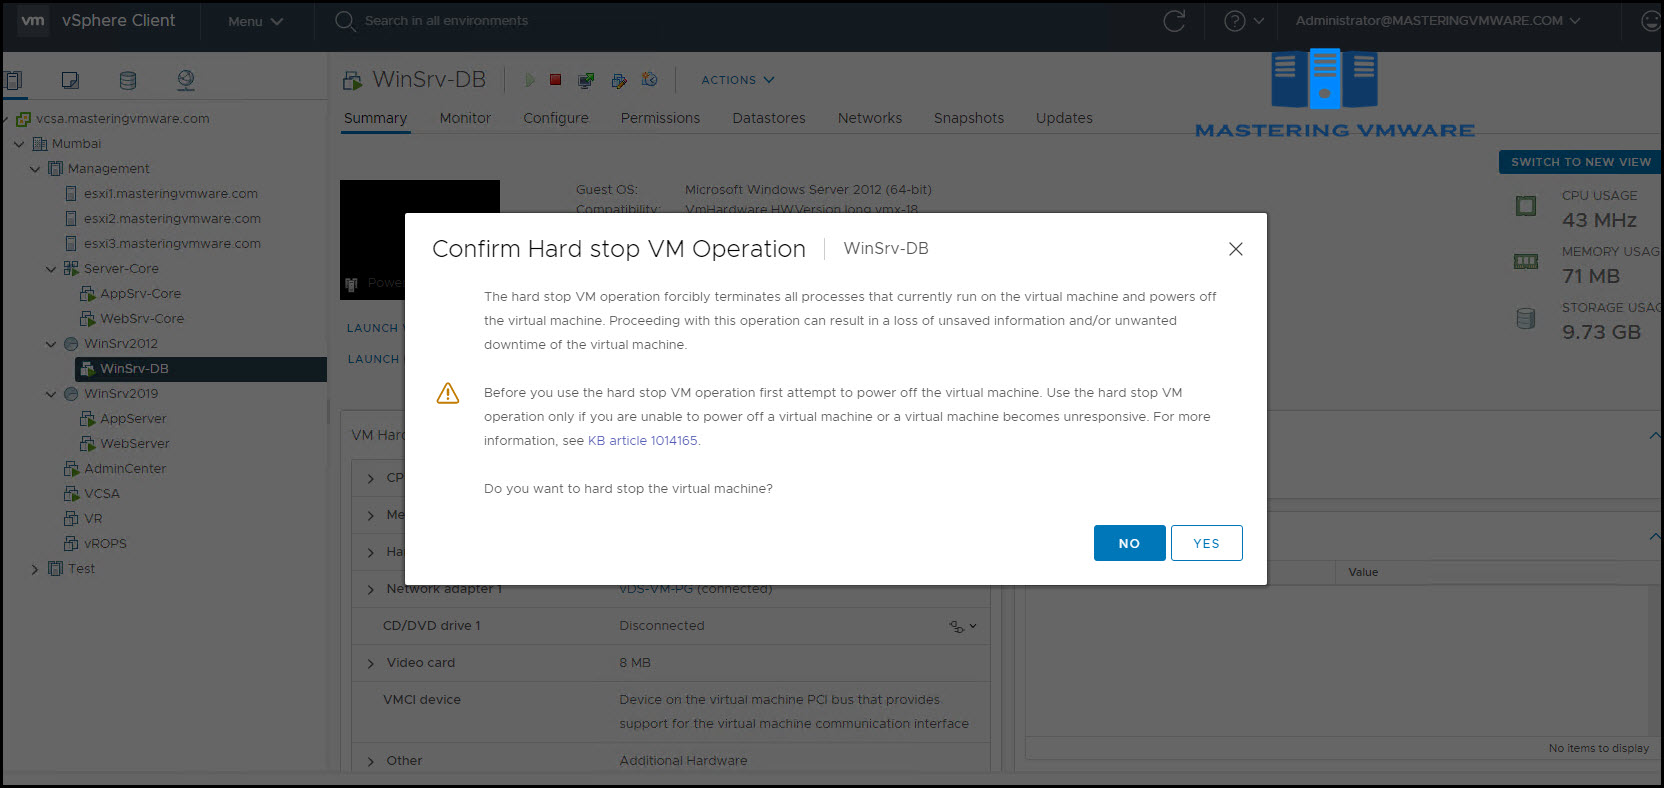
Task: Click the storage usage disk icon
Action: tap(1525, 318)
